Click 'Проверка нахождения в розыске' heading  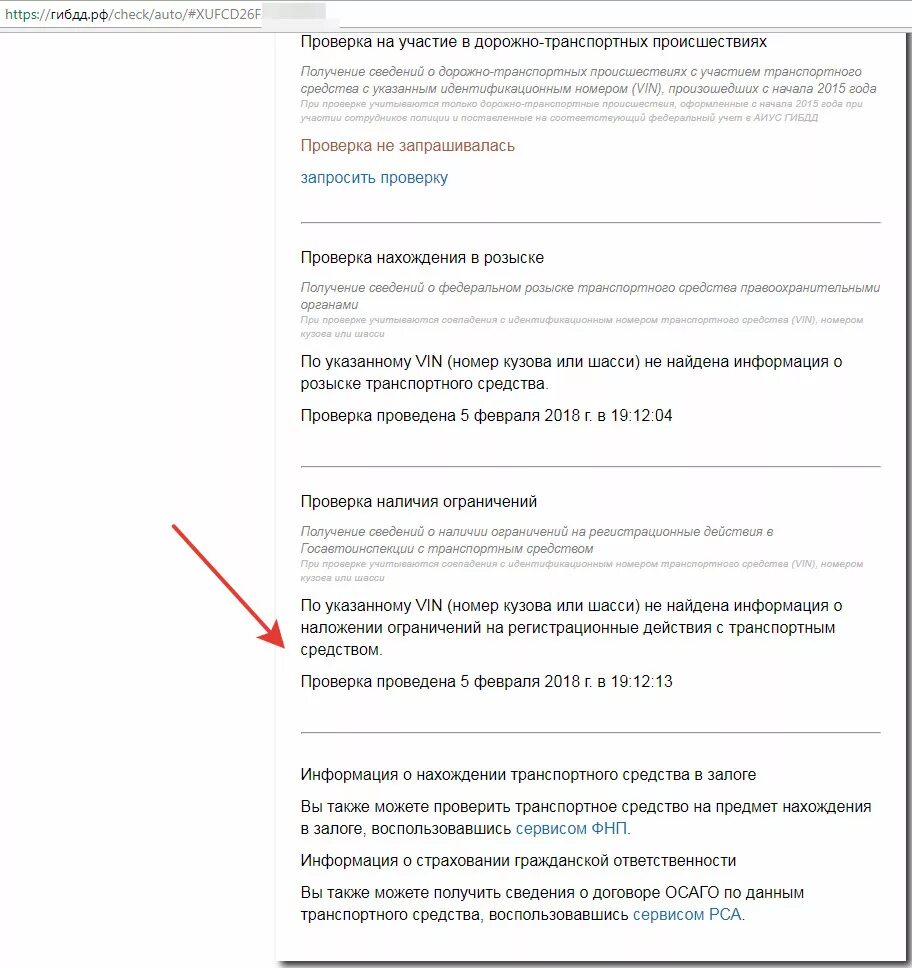click(422, 257)
